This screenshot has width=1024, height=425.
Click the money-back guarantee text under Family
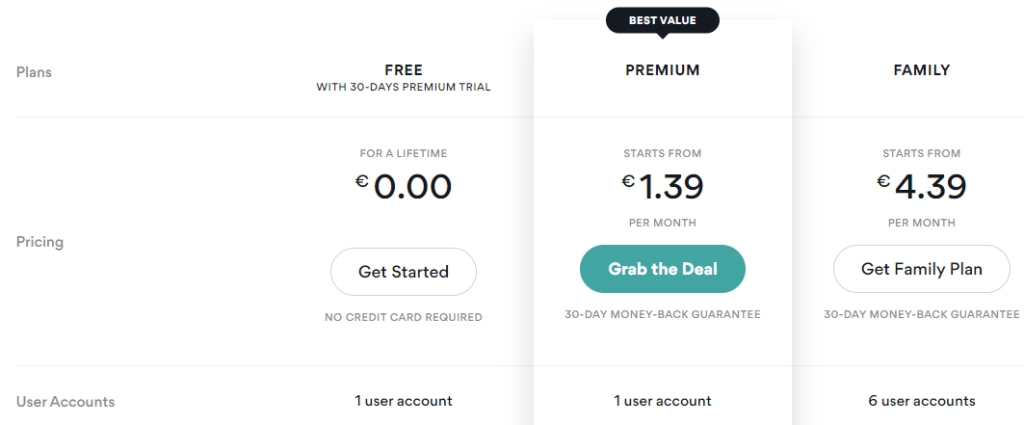click(x=921, y=314)
